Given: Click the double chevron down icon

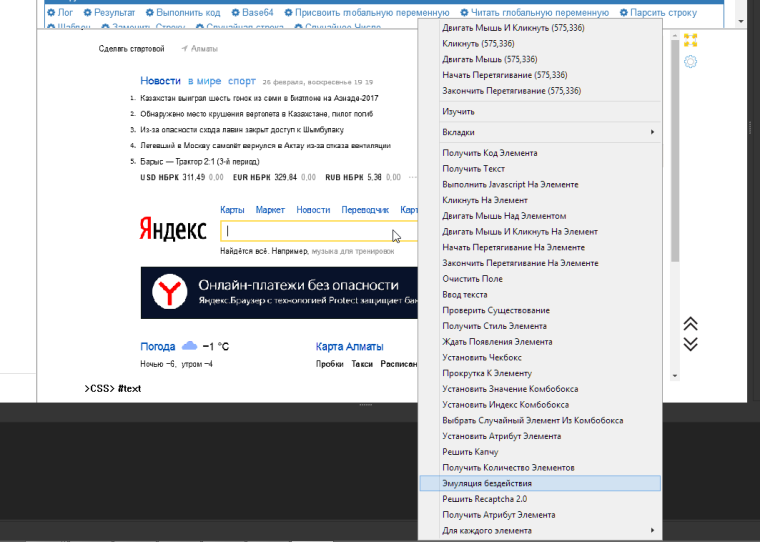Looking at the screenshot, I should (690, 343).
